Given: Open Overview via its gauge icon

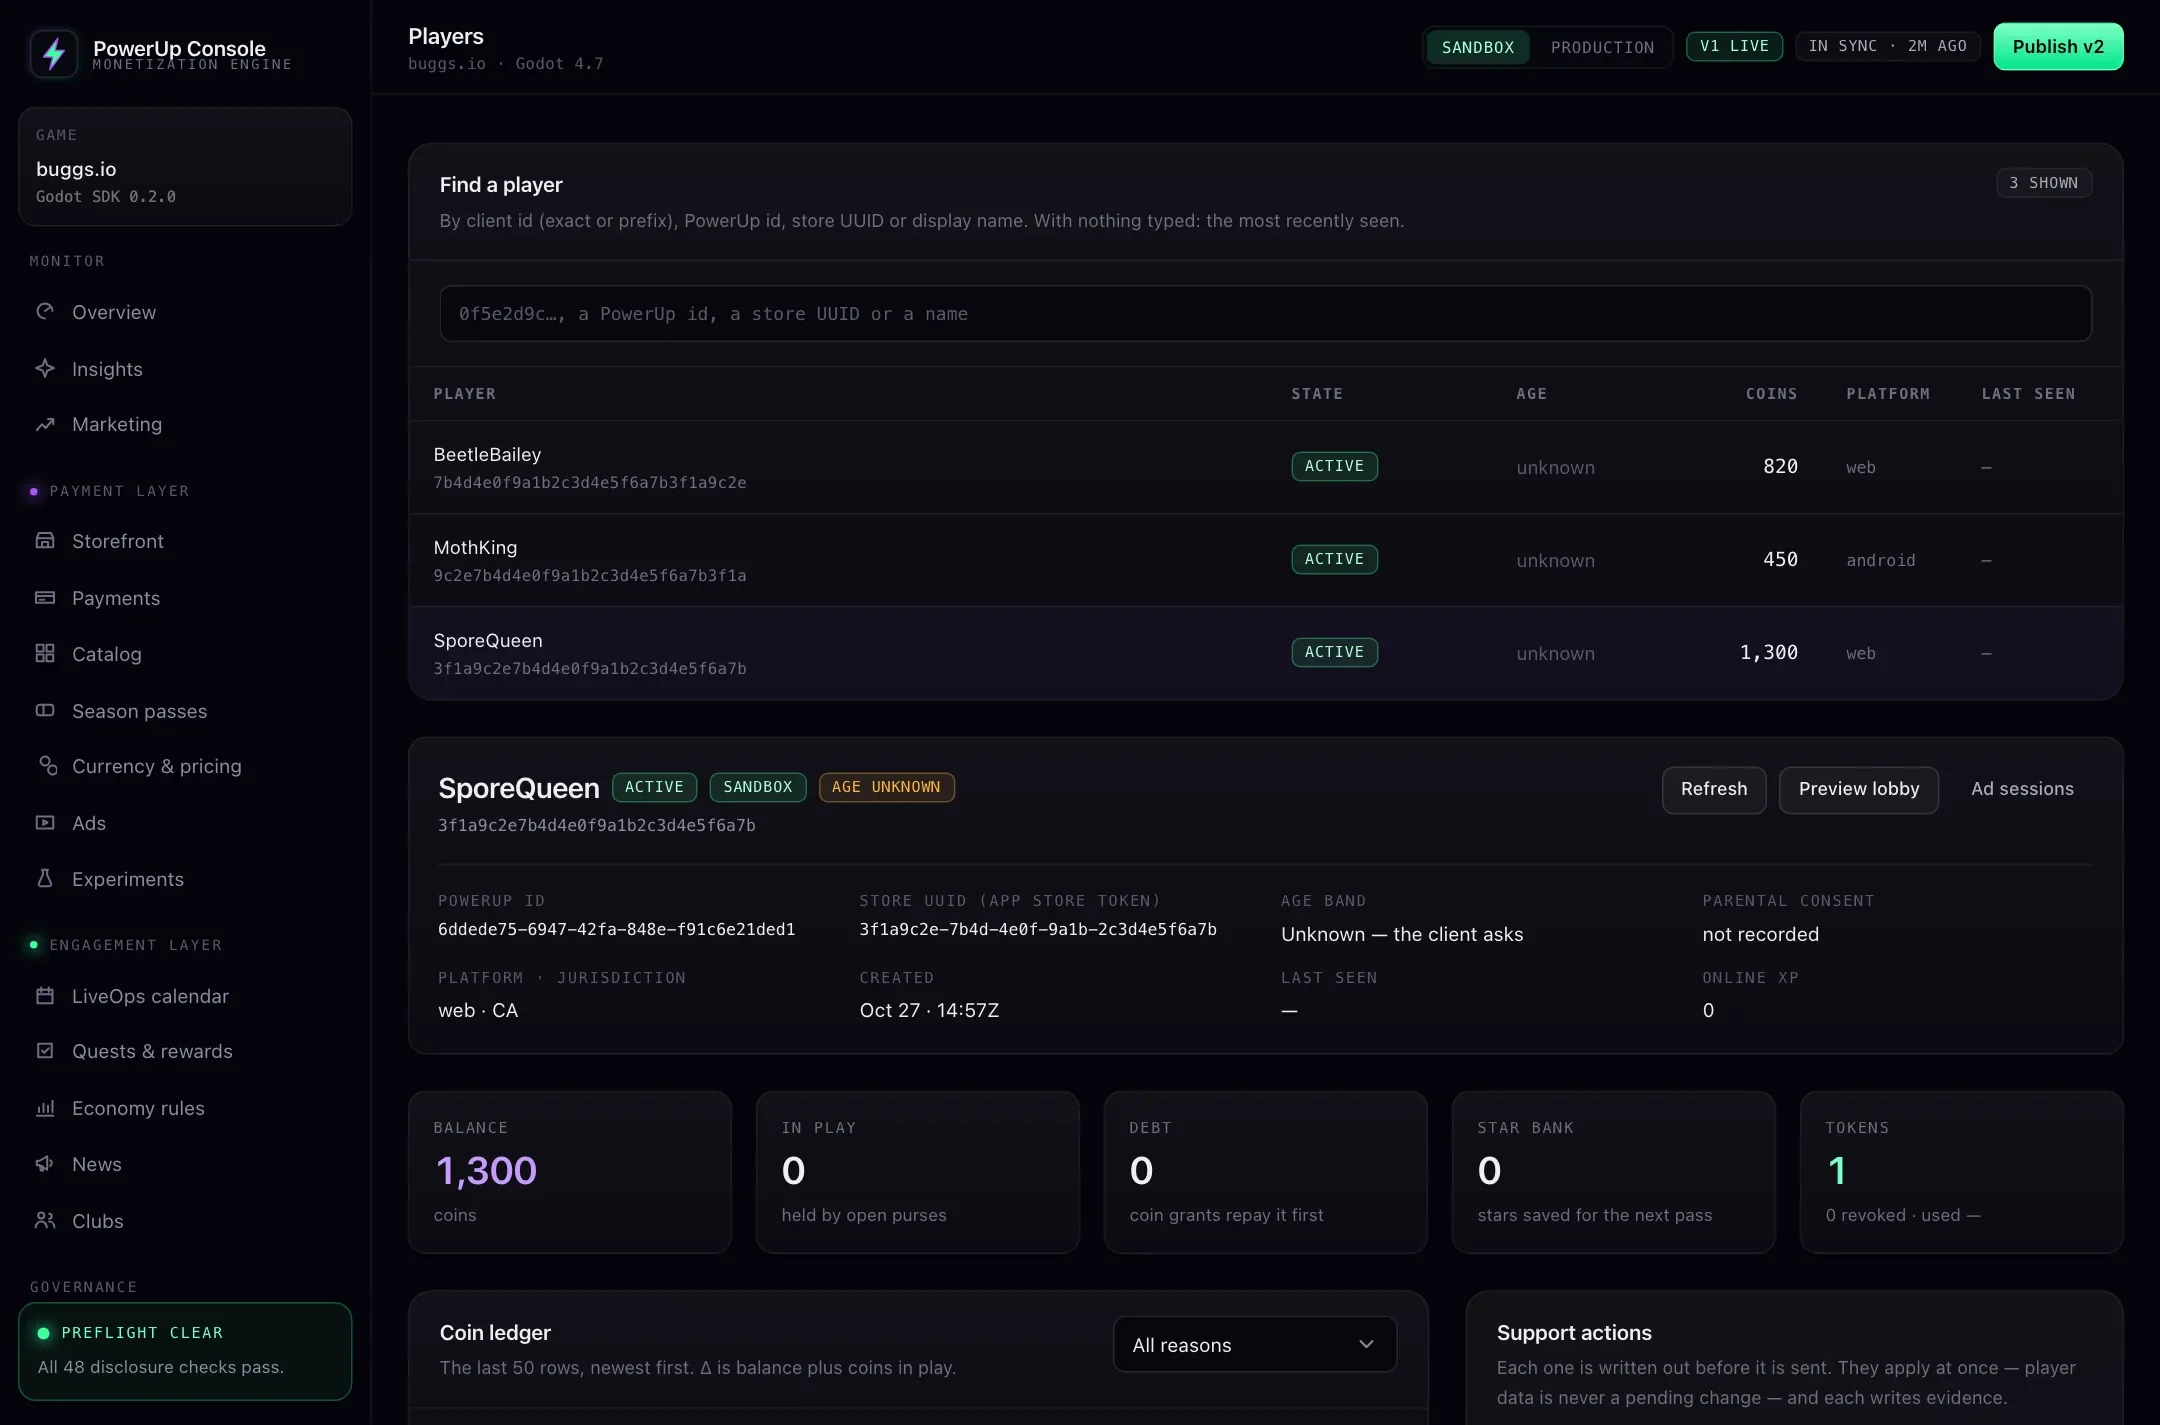Looking at the screenshot, I should (x=45, y=311).
